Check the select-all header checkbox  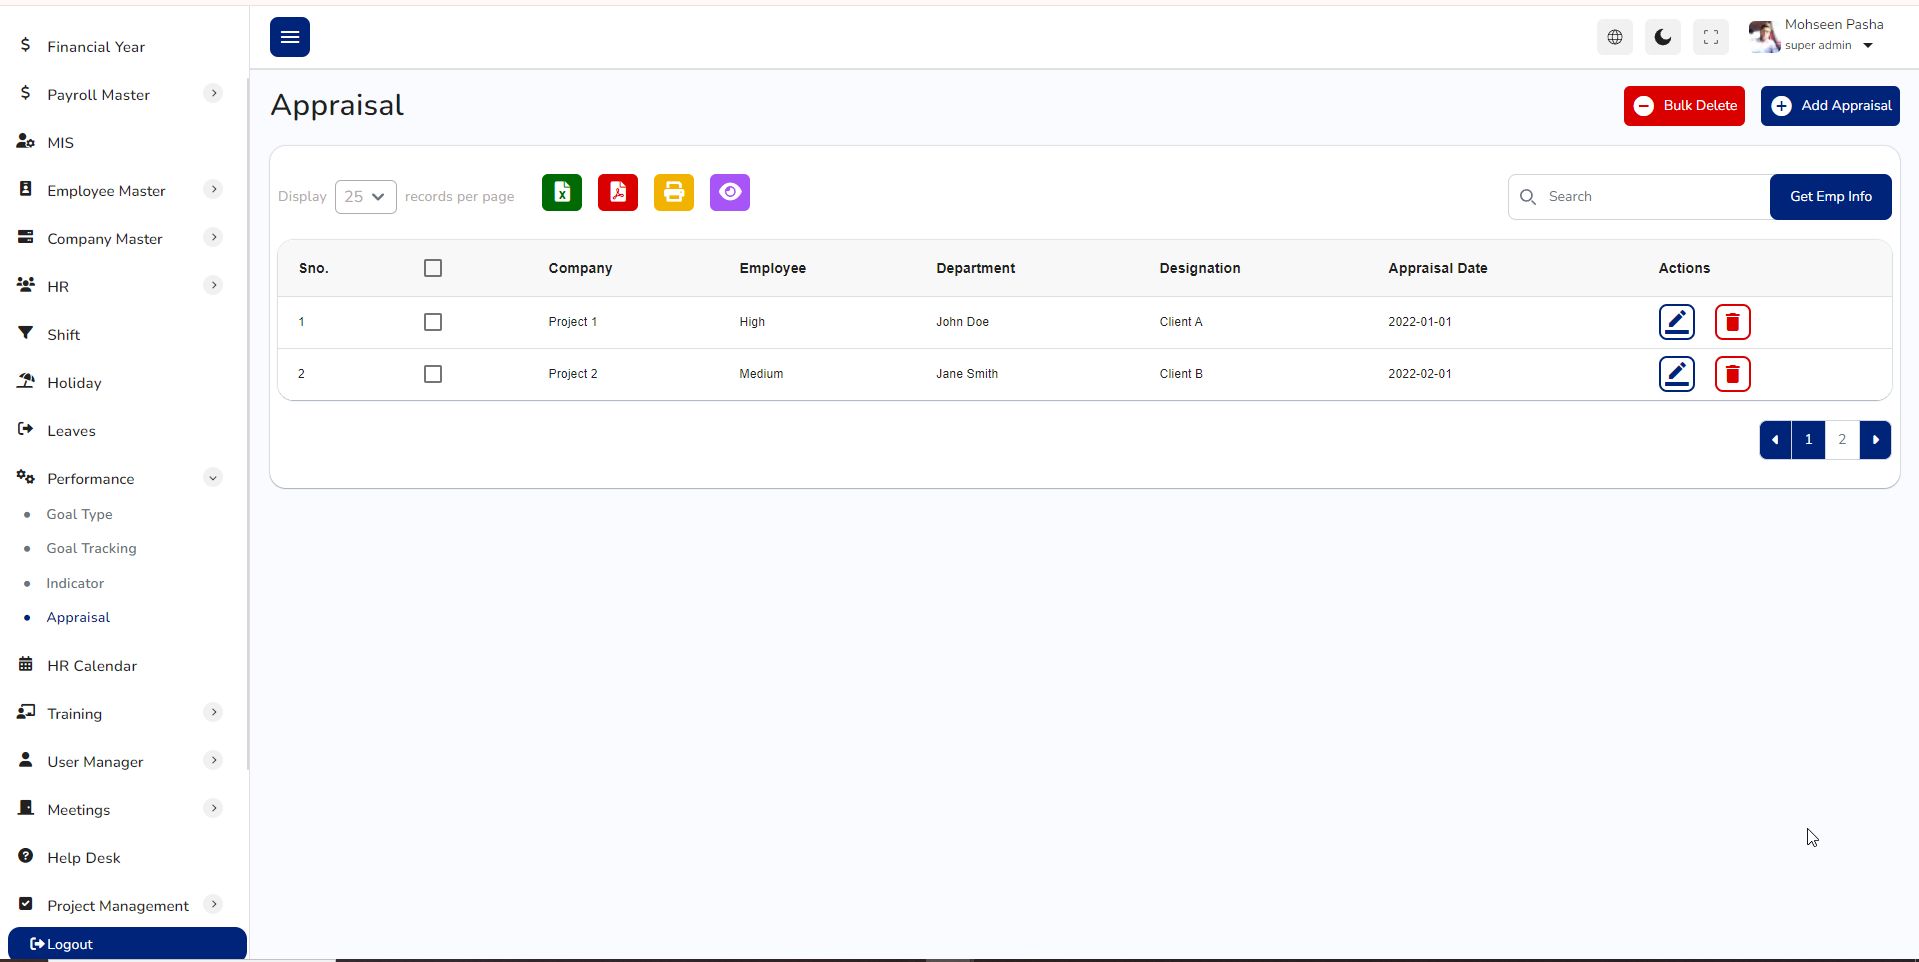433,268
